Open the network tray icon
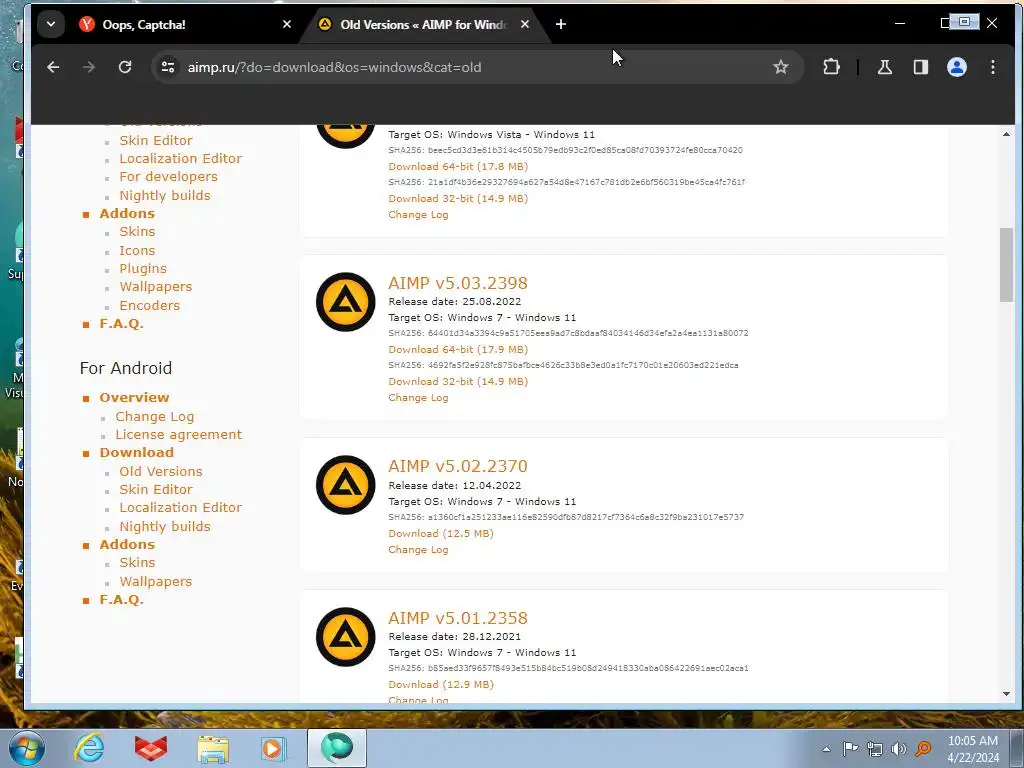Image resolution: width=1024 pixels, height=768 pixels. pyautogui.click(x=874, y=749)
